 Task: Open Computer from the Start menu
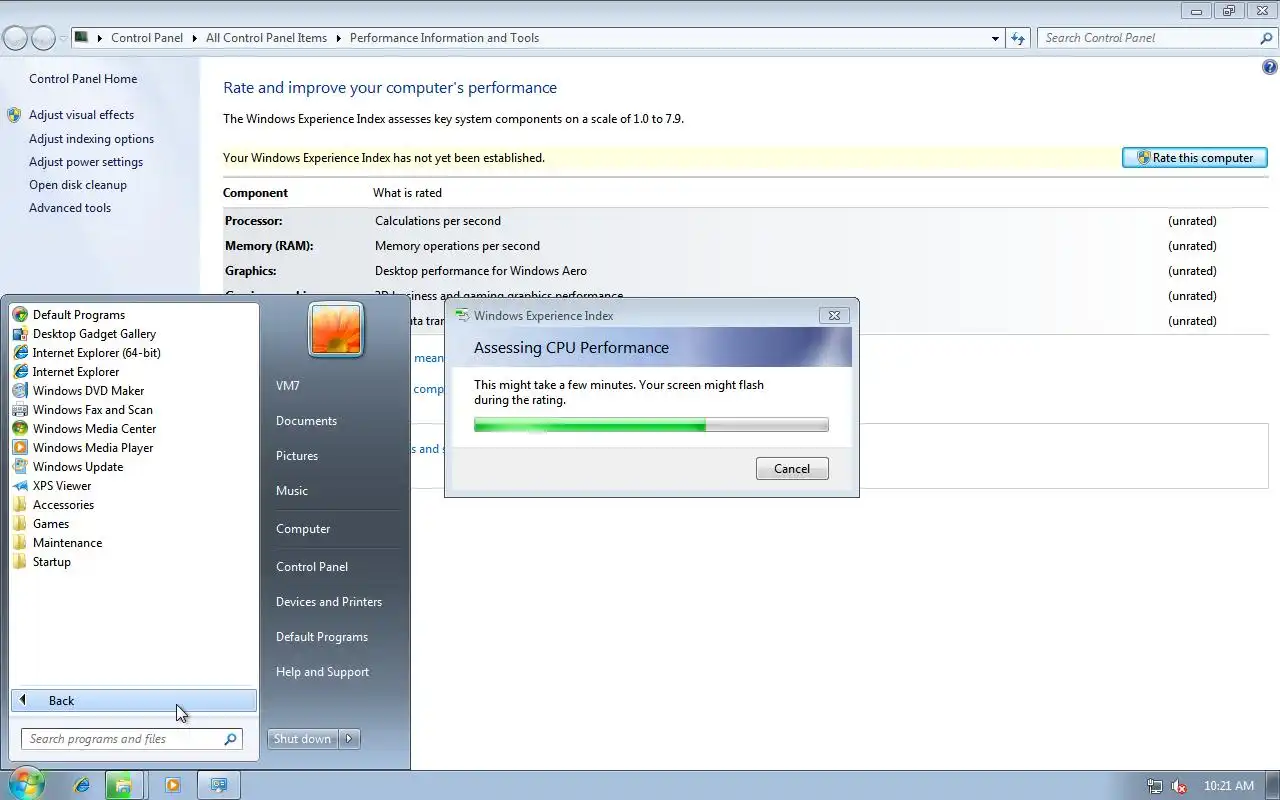coord(303,529)
